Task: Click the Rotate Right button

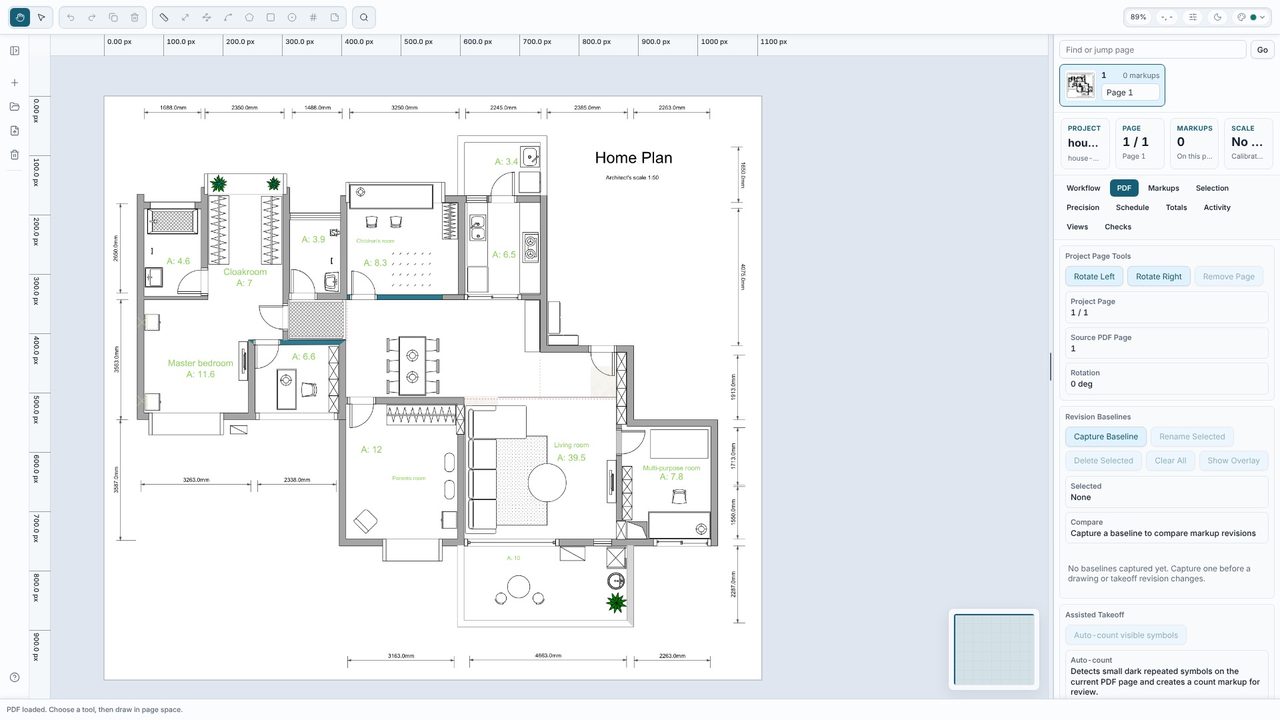Action: 1159,276
